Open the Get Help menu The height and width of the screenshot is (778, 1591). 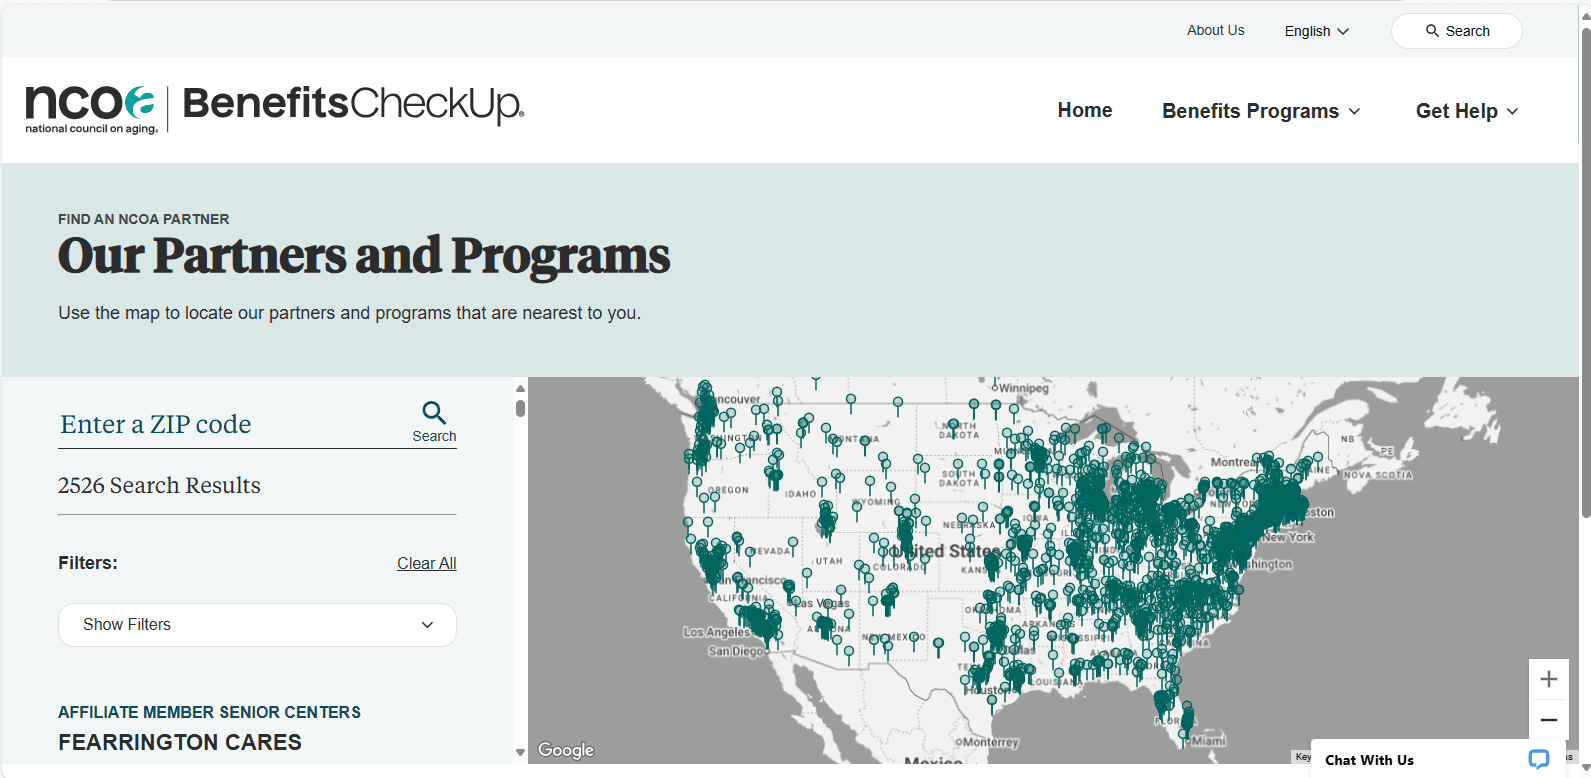[1466, 111]
